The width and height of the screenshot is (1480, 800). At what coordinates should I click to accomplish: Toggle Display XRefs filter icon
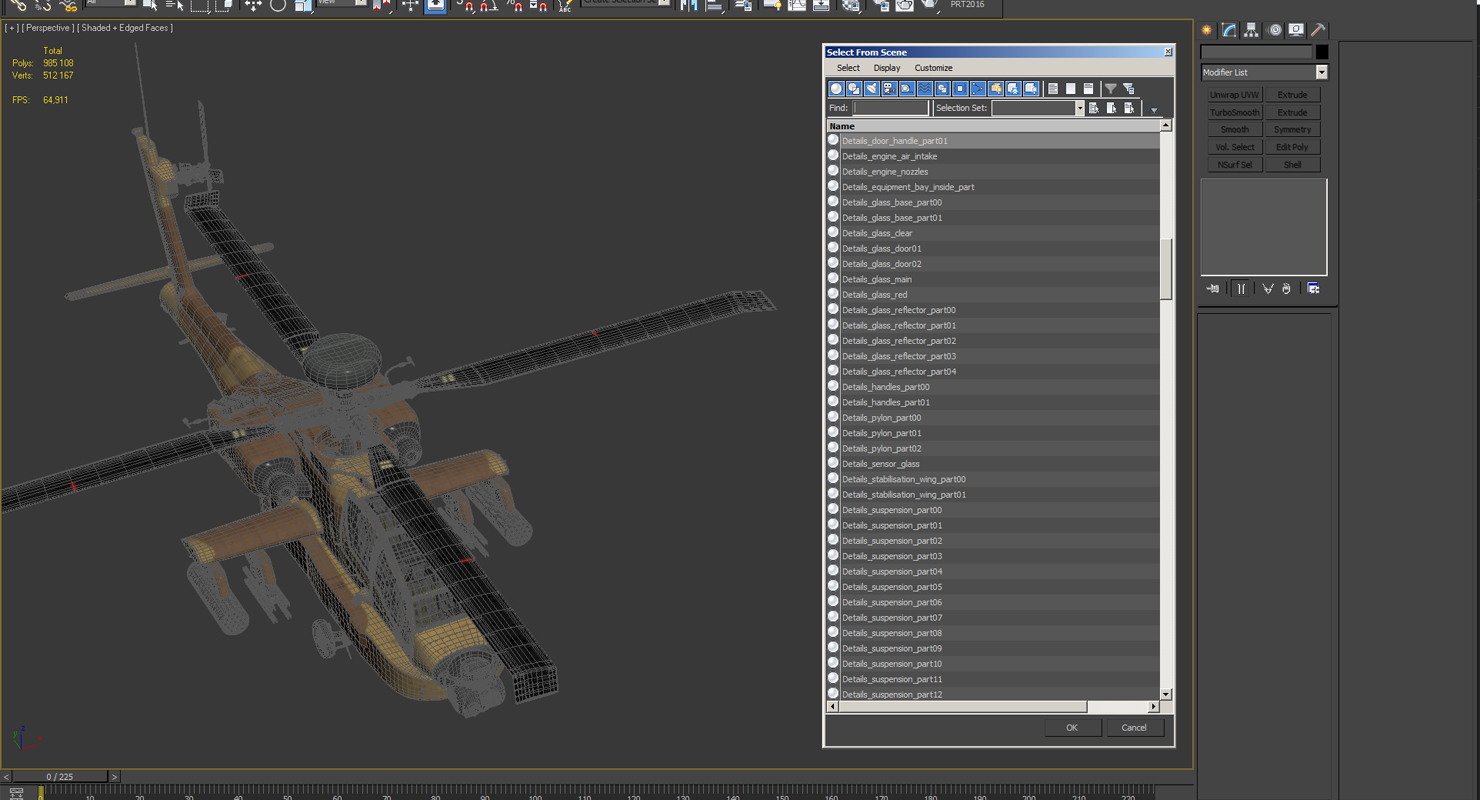[960, 89]
